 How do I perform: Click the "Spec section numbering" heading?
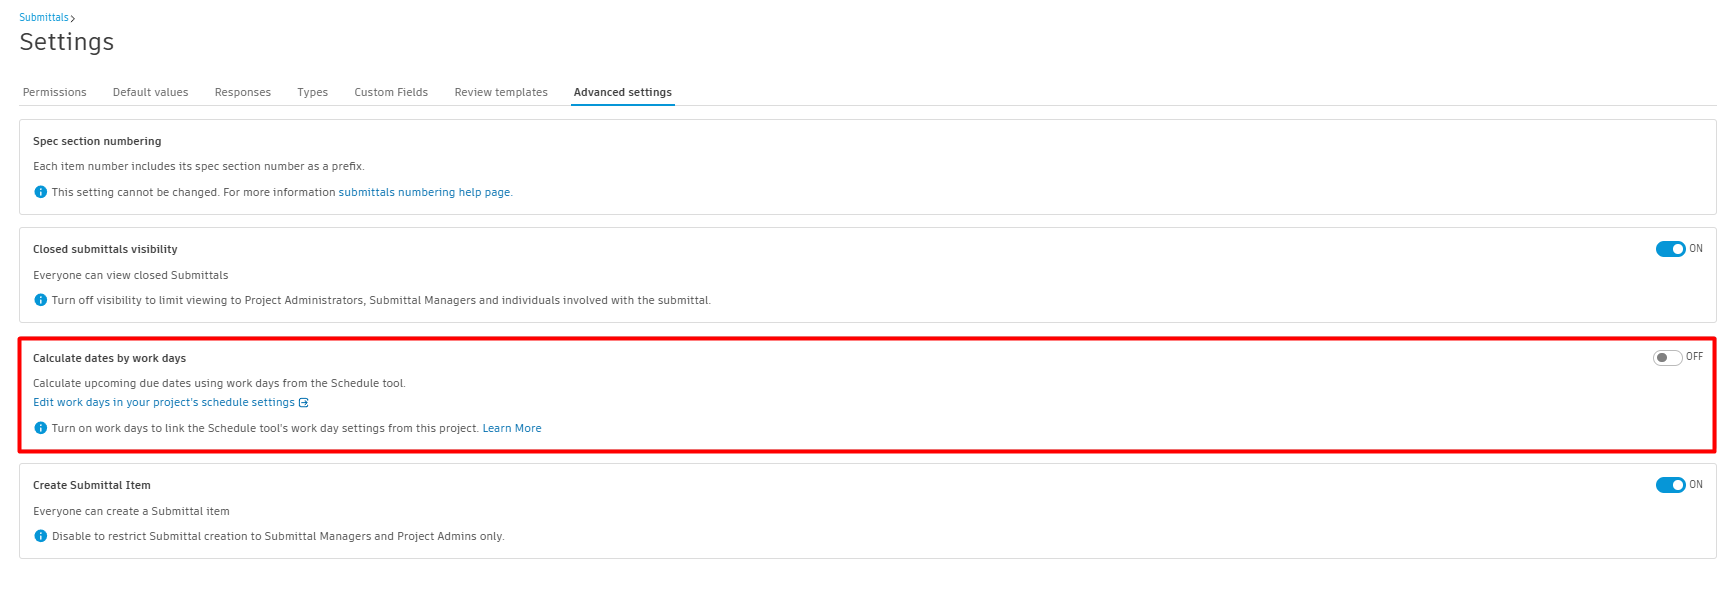pos(97,141)
